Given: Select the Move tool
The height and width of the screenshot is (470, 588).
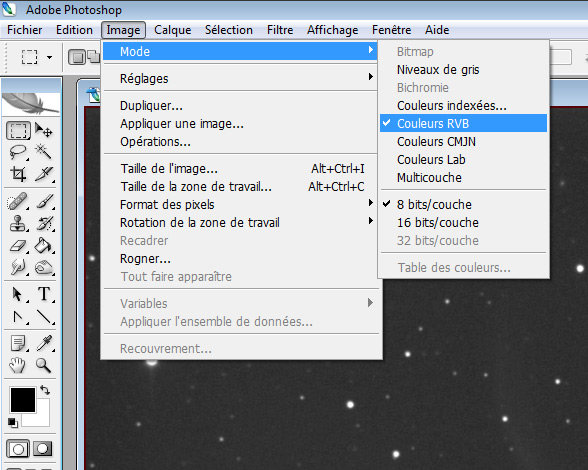Looking at the screenshot, I should (43, 131).
